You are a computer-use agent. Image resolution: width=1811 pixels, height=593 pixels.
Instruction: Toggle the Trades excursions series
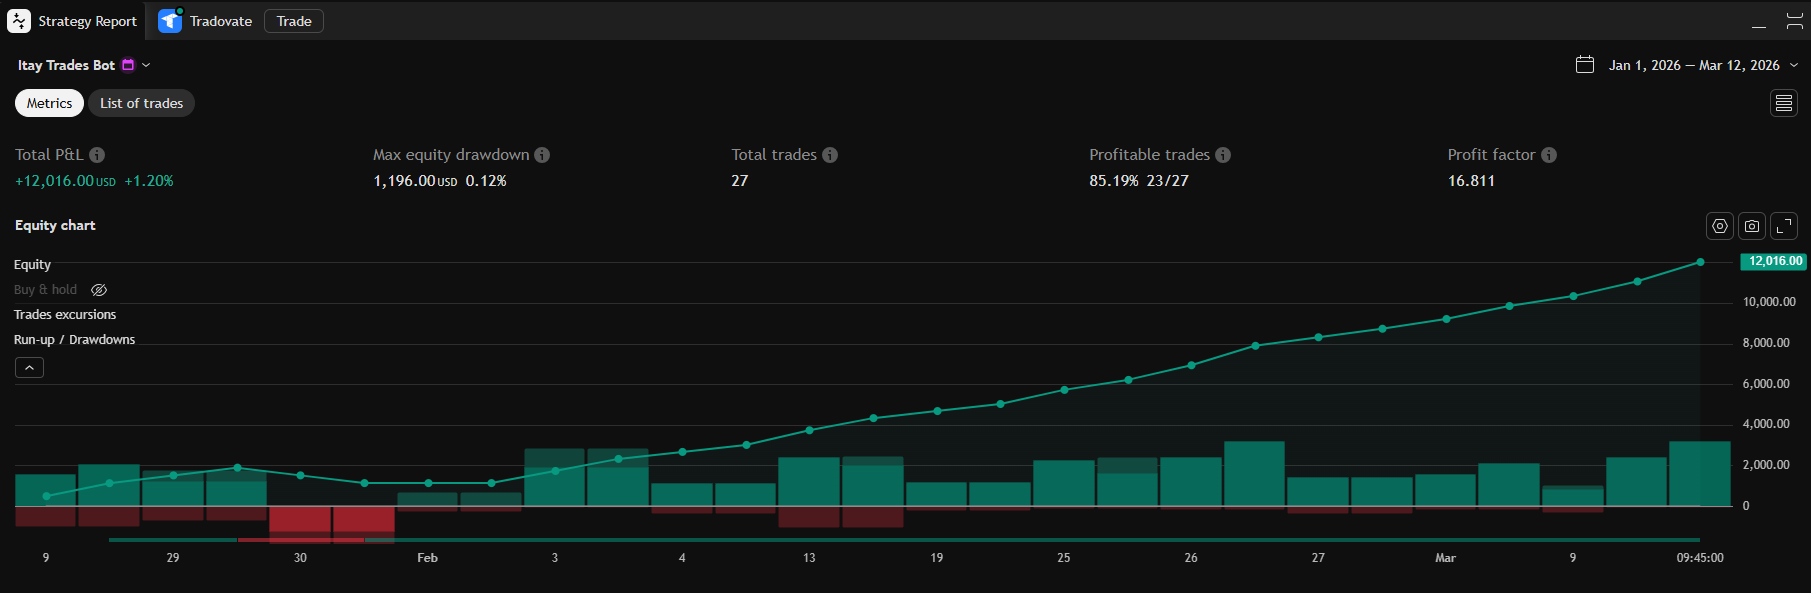click(65, 315)
